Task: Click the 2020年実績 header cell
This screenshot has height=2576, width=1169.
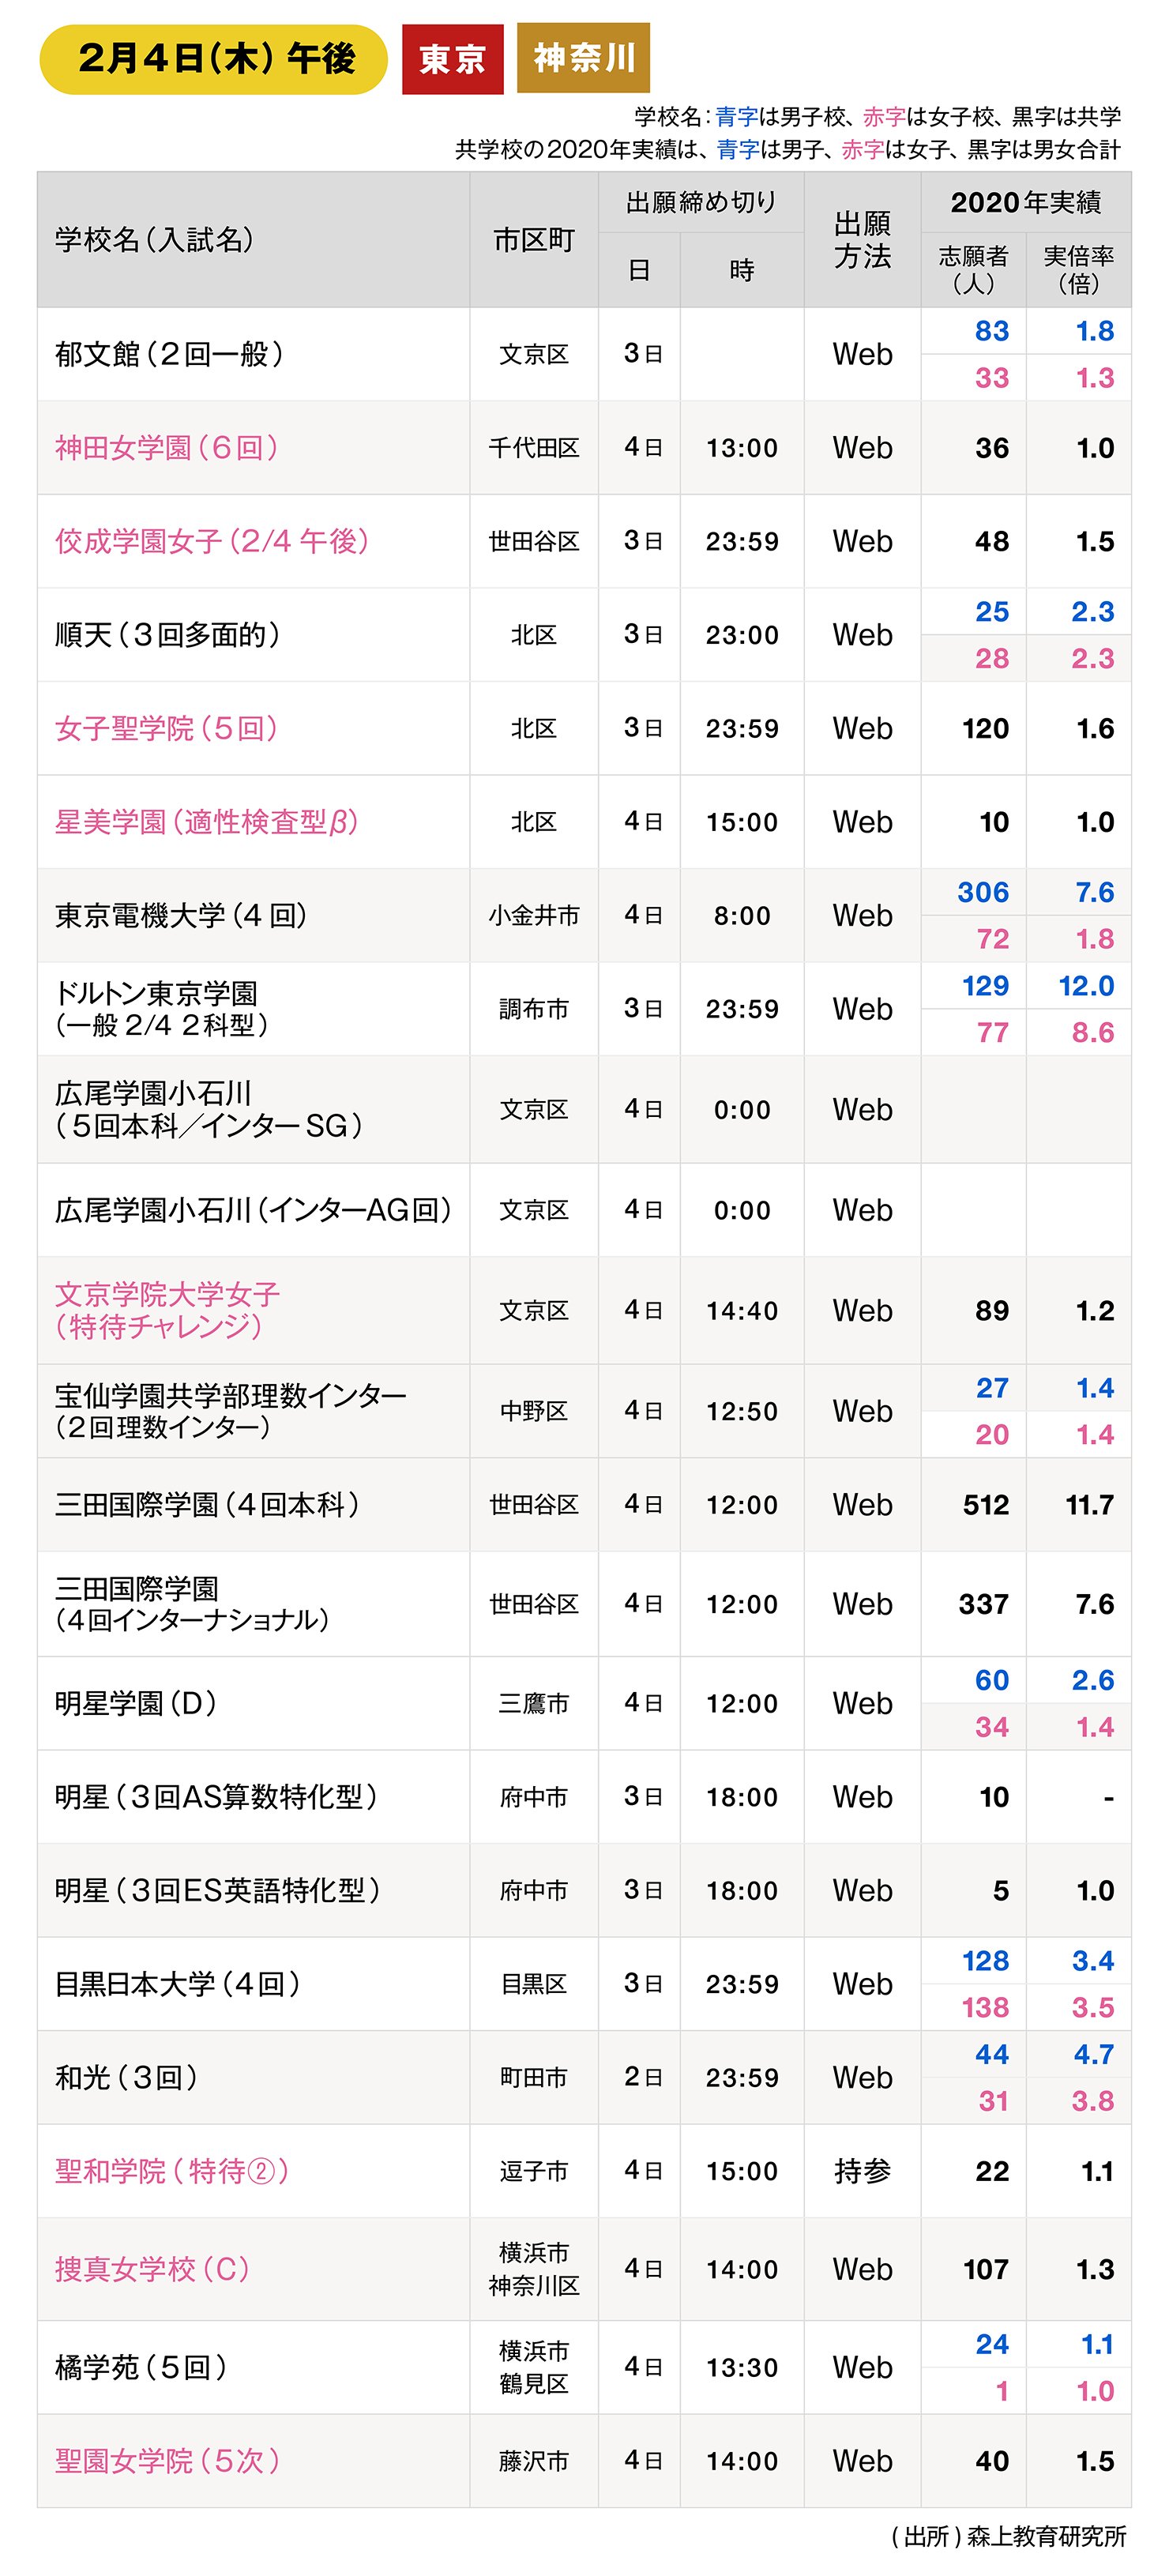Action: 1025,203
